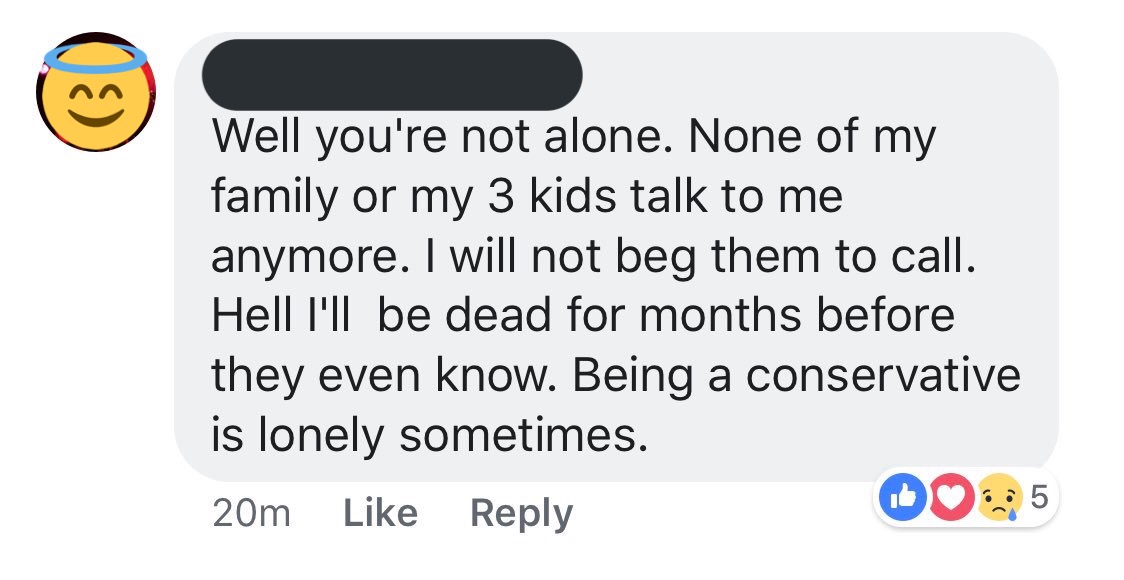Reply to this comment
The height and width of the screenshot is (580, 1124).
pyautogui.click(x=521, y=513)
